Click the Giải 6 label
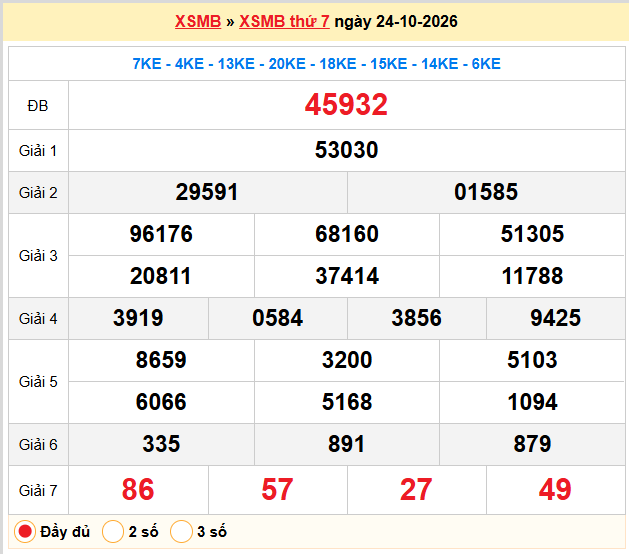The width and height of the screenshot is (629, 554). pyautogui.click(x=38, y=445)
